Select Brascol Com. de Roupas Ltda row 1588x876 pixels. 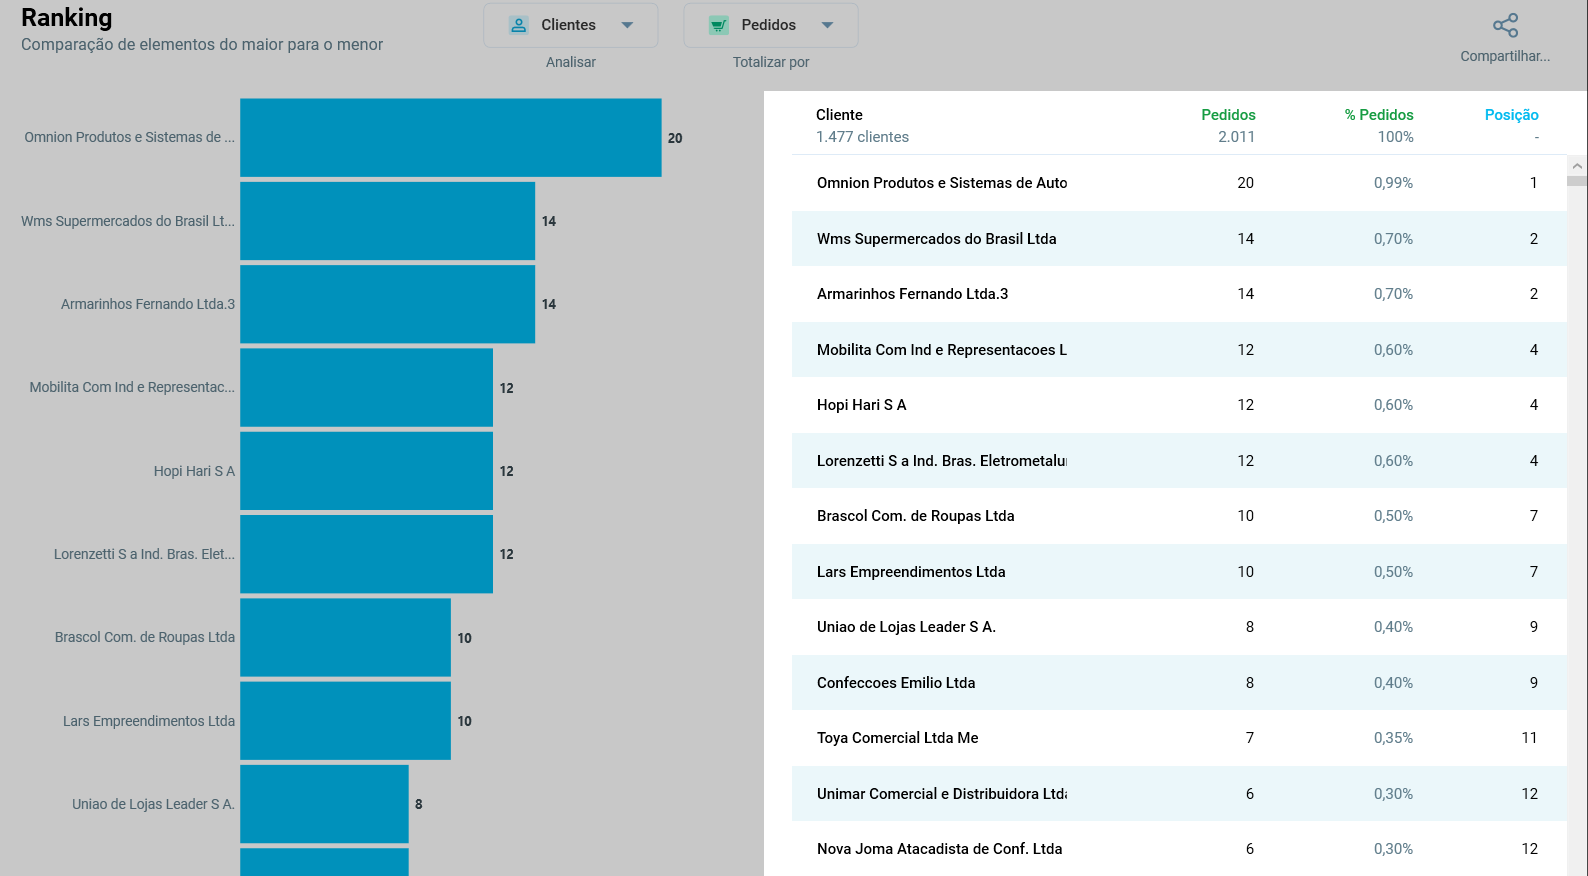[1179, 516]
